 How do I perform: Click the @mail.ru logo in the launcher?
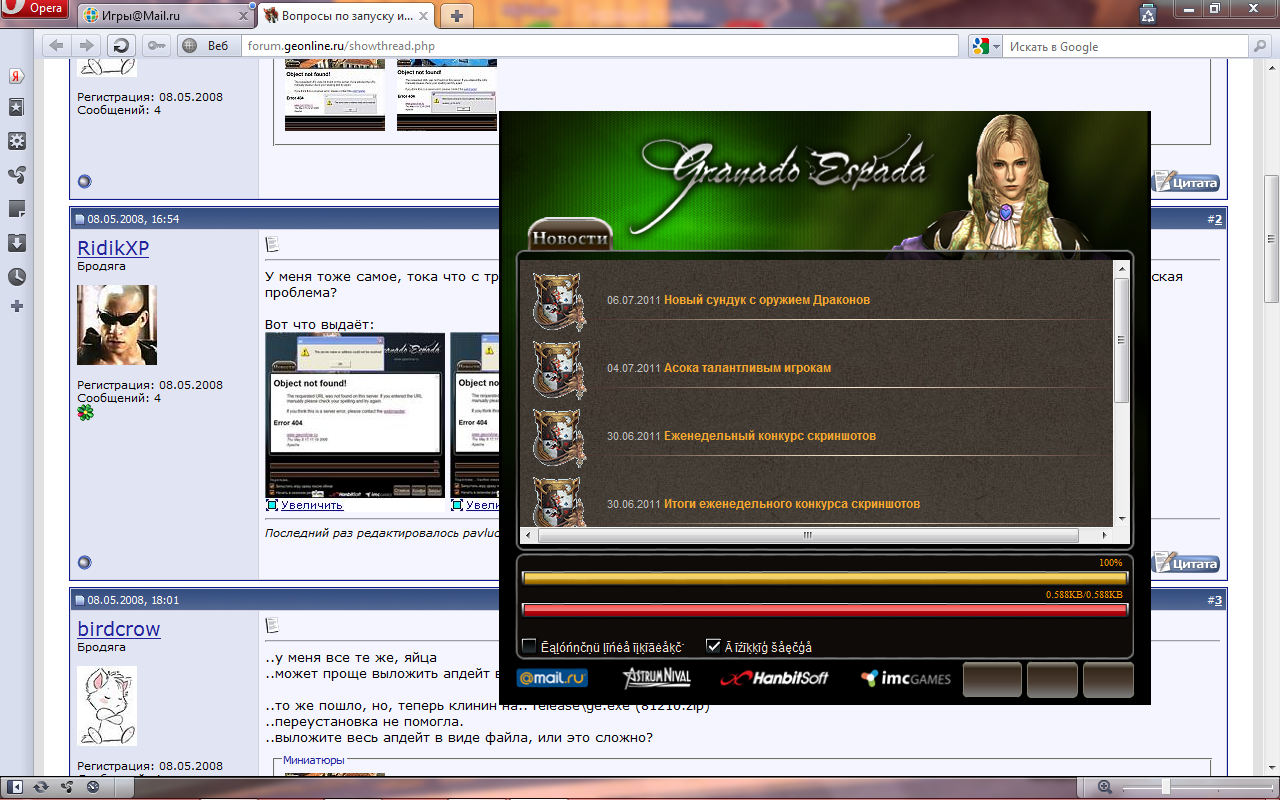552,679
